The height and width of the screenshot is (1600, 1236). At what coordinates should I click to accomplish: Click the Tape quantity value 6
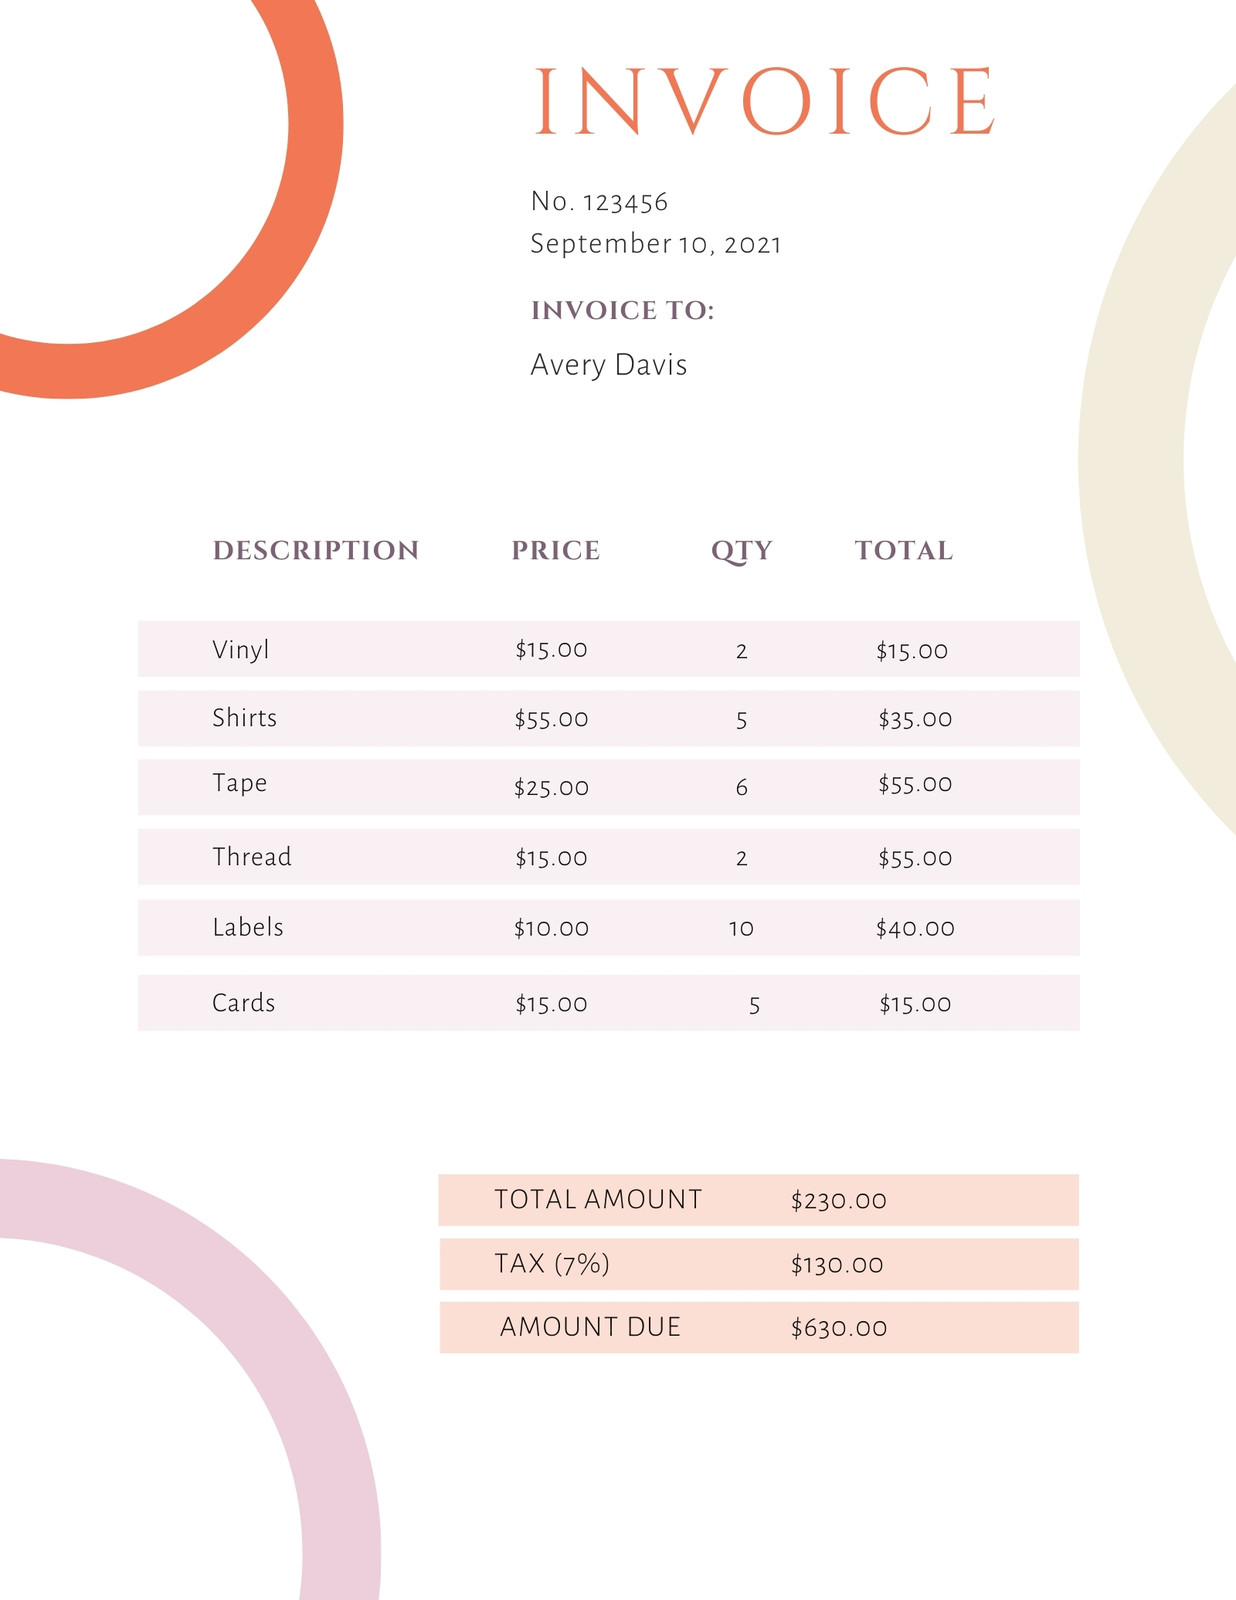742,788
